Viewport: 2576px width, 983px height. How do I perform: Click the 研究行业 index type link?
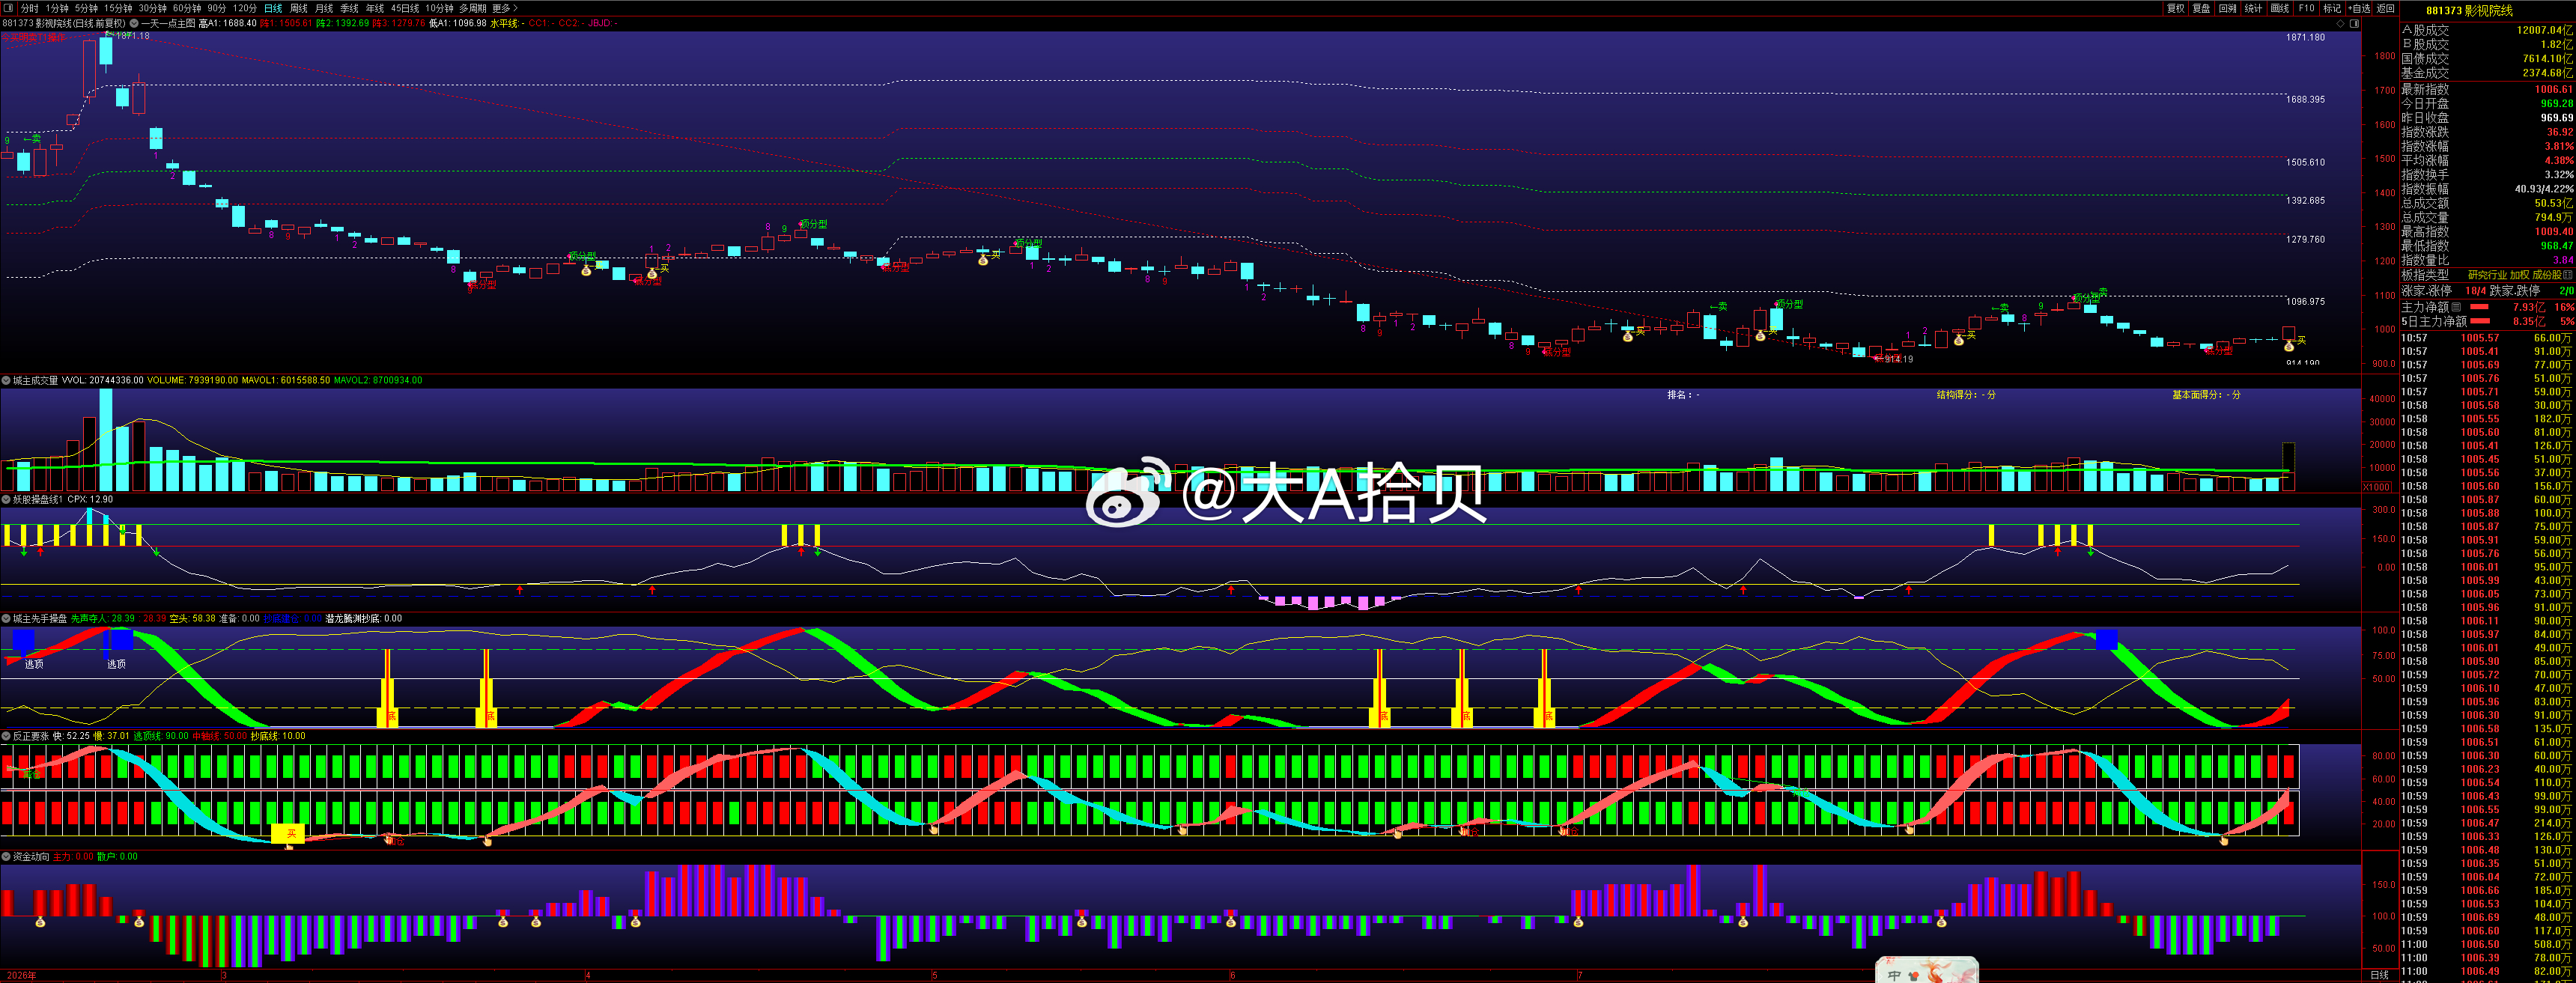pos(2487,275)
